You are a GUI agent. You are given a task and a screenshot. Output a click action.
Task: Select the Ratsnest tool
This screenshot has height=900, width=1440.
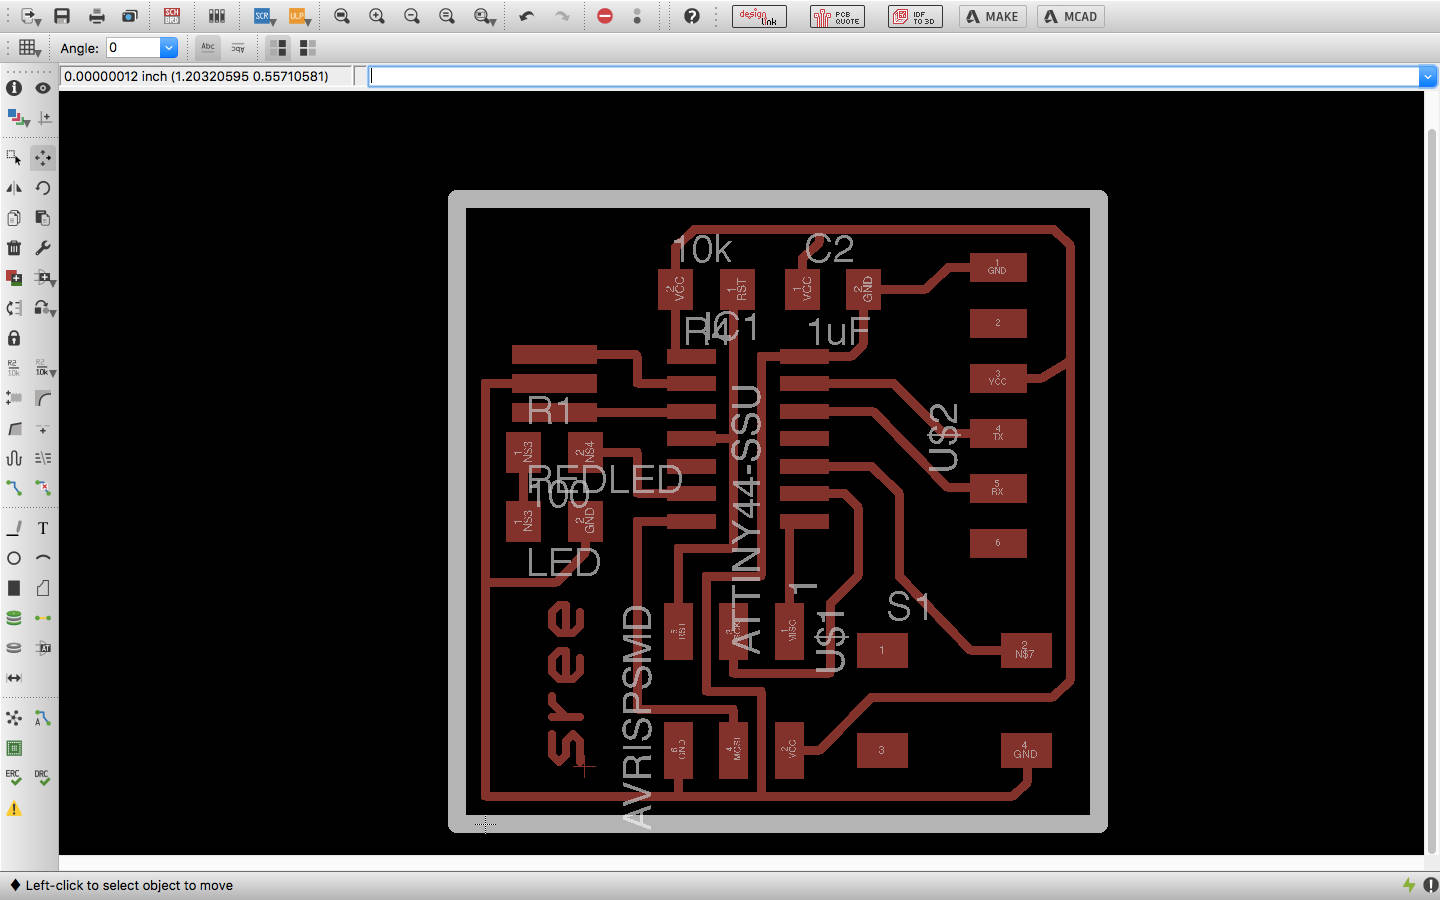(x=14, y=718)
